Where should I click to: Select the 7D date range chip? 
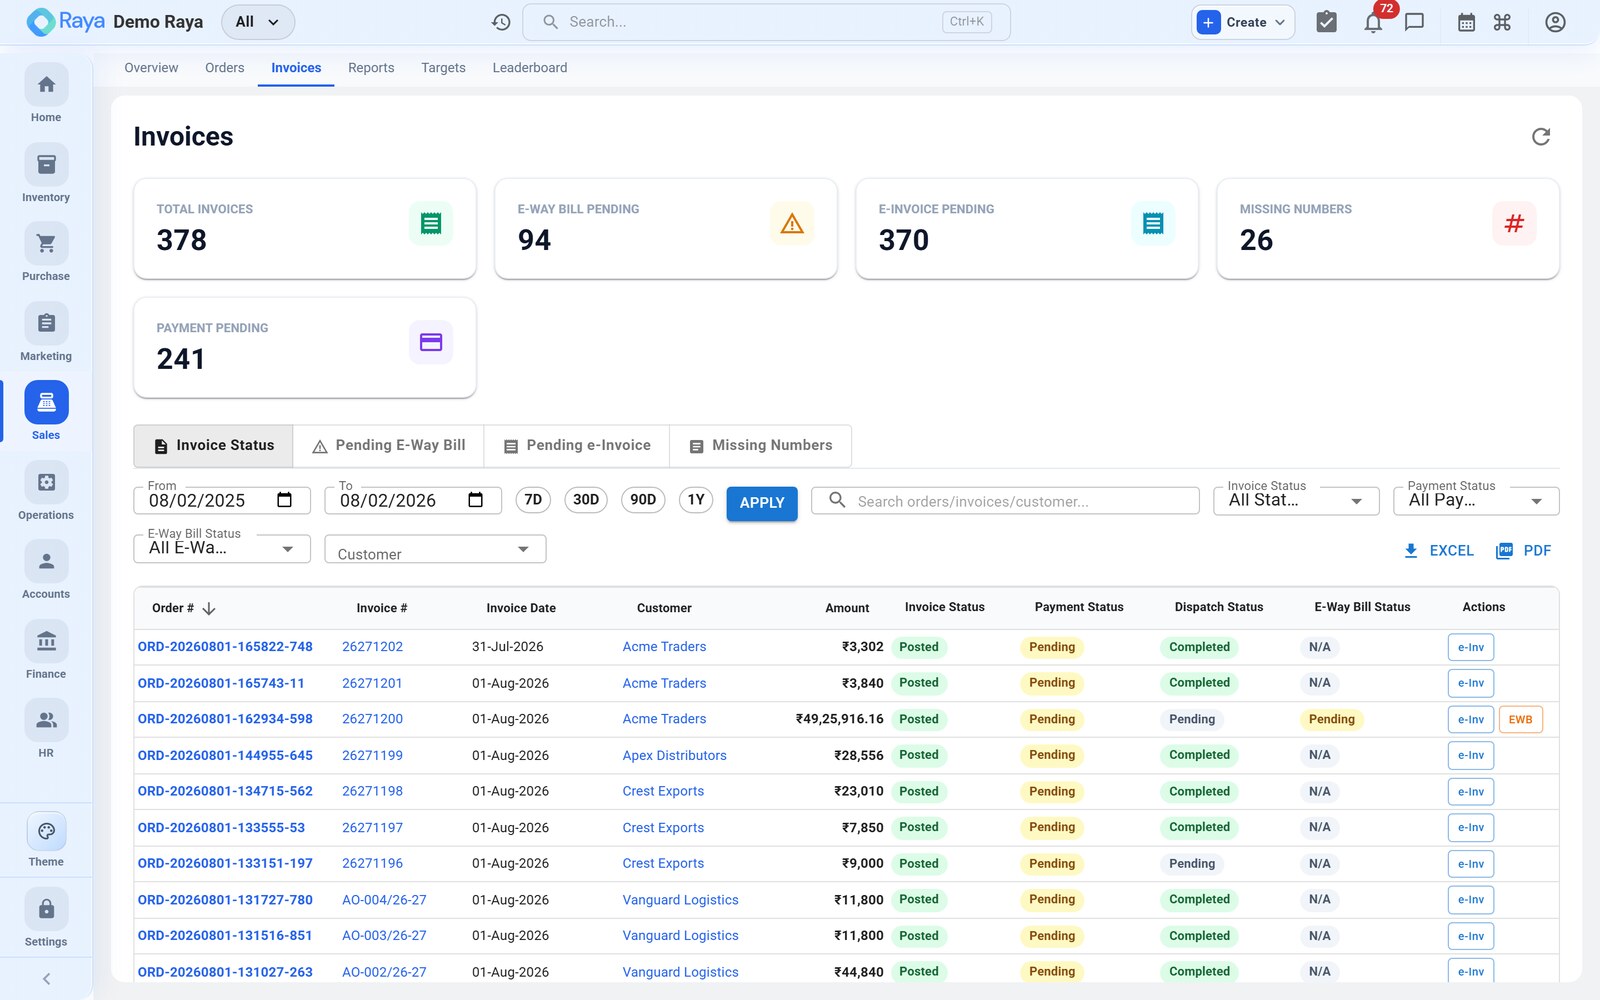533,500
